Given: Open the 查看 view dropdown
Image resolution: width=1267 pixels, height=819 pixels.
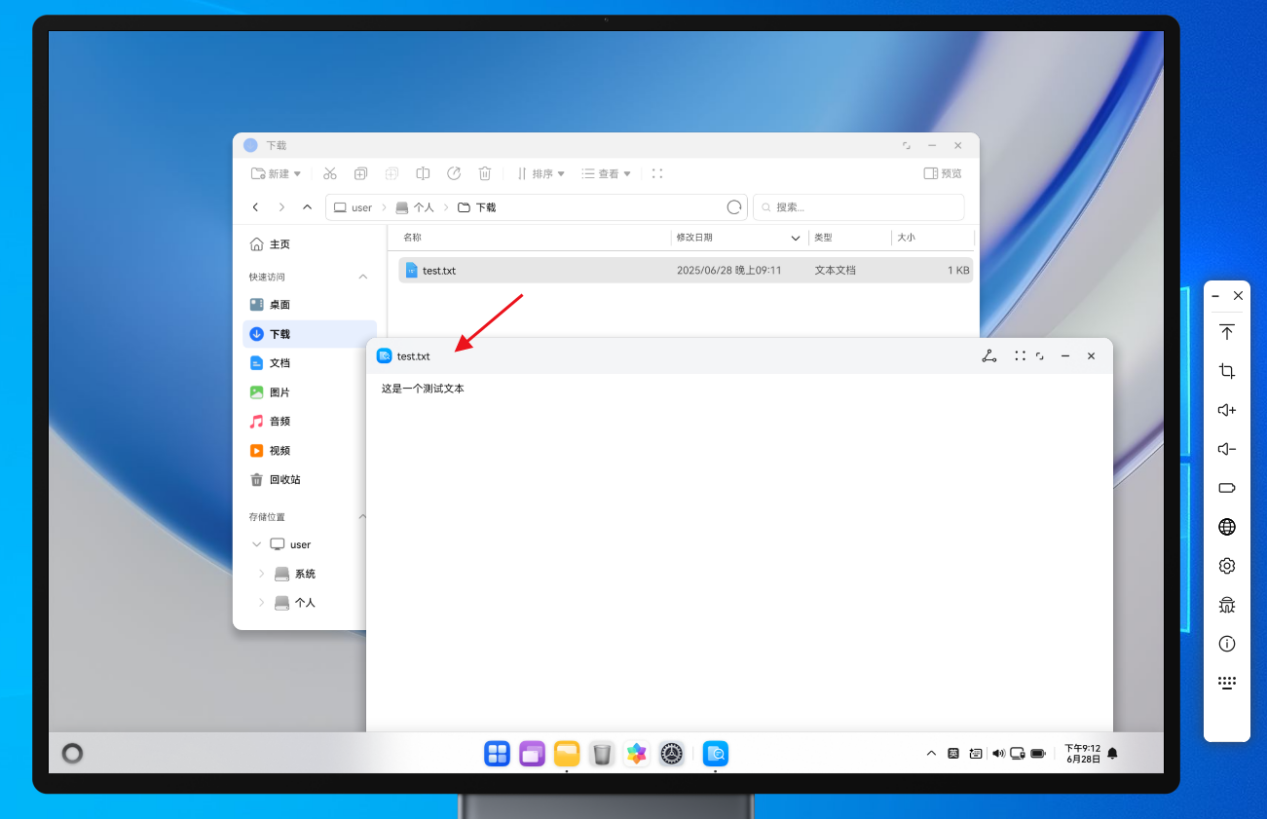Looking at the screenshot, I should coord(607,174).
